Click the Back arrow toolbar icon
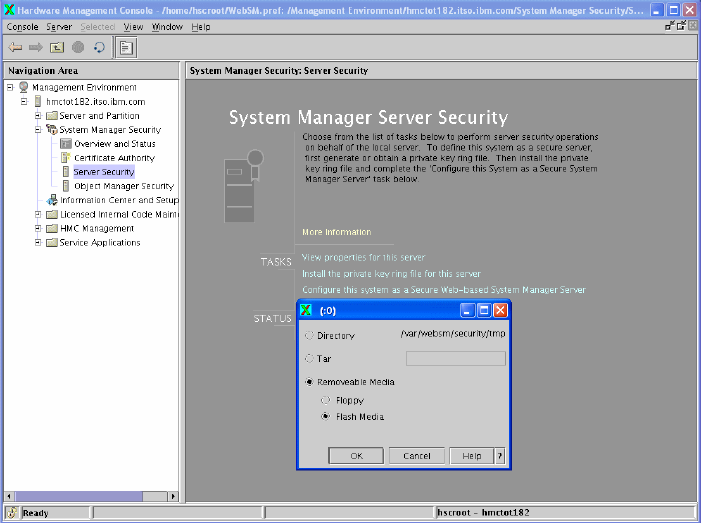 click(15, 47)
